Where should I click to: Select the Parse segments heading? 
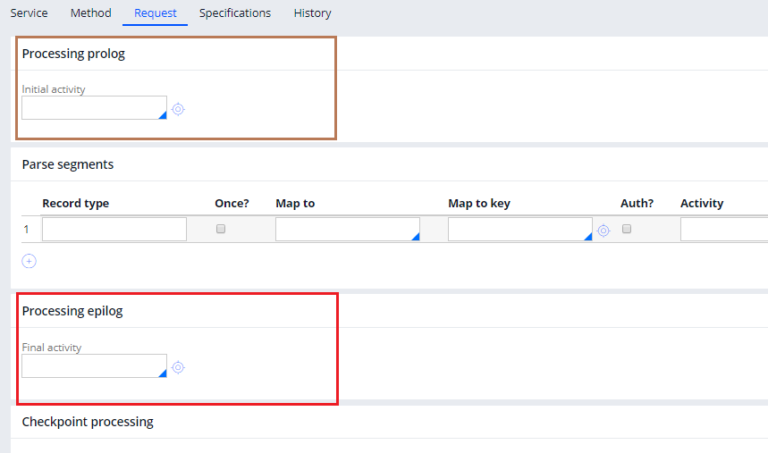(x=68, y=164)
